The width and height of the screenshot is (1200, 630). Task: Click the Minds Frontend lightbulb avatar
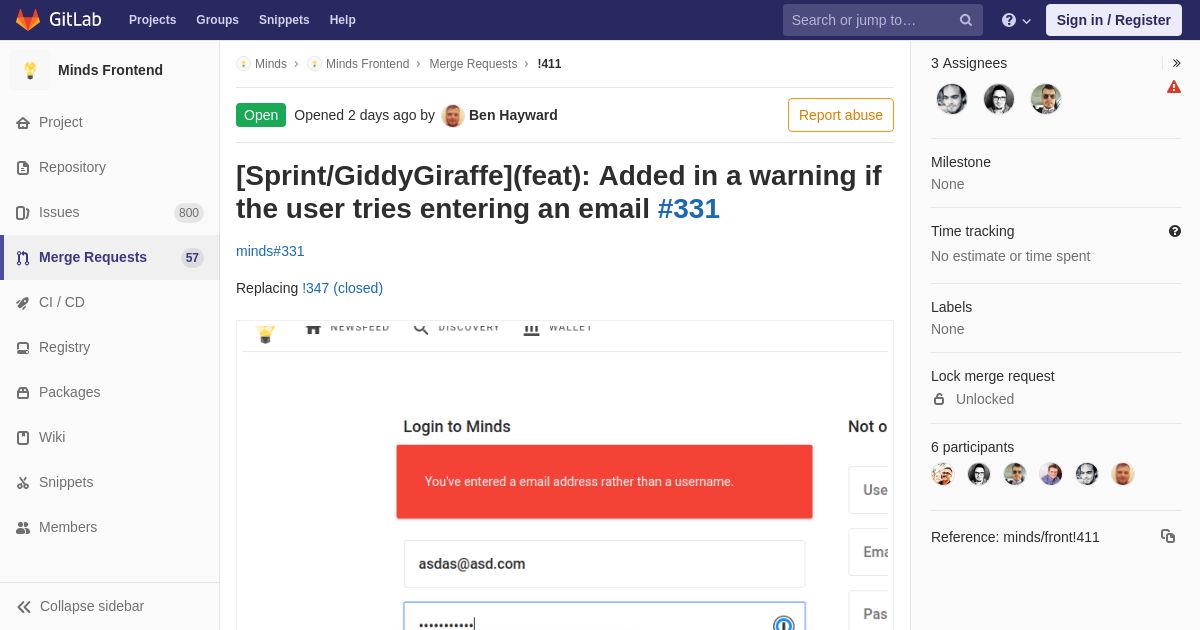(x=30, y=70)
